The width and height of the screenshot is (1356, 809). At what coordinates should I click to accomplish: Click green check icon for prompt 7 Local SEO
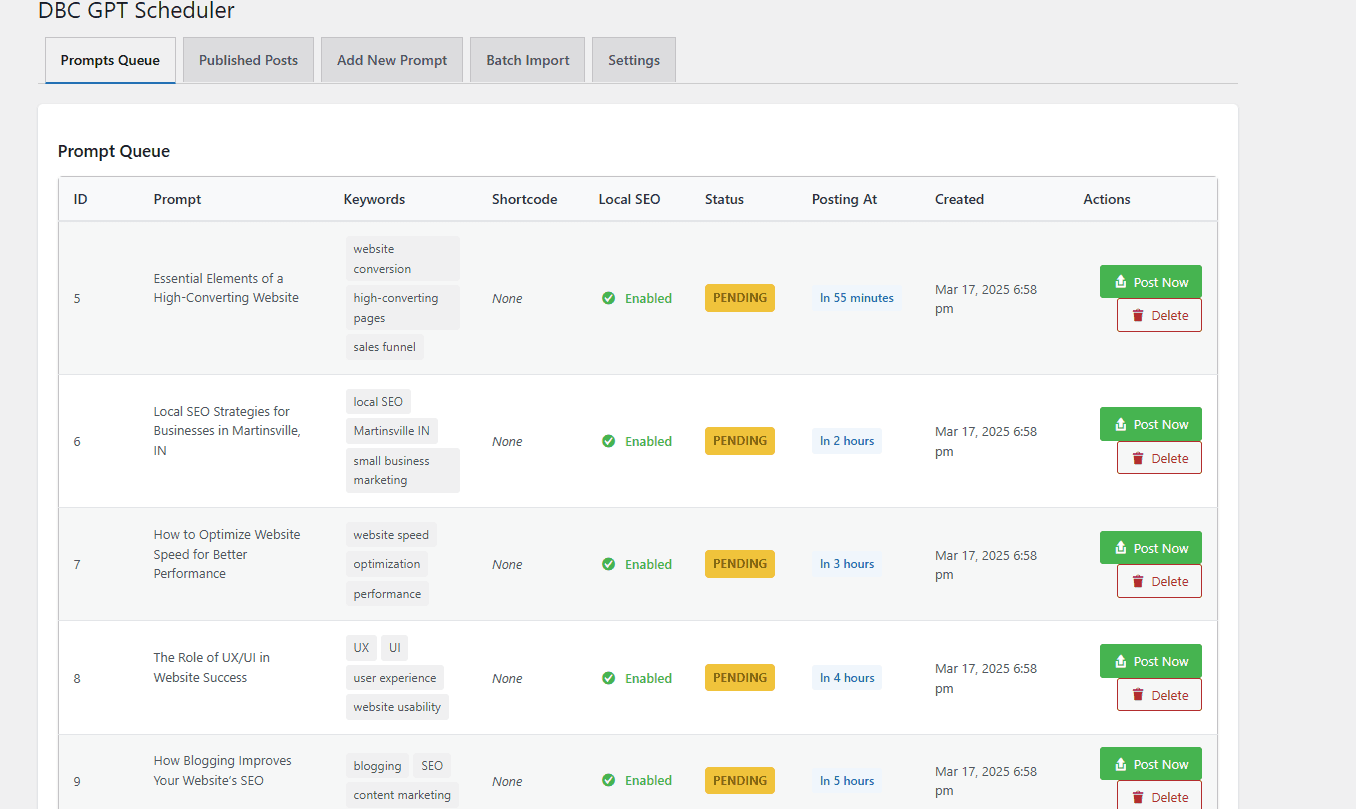tap(608, 564)
